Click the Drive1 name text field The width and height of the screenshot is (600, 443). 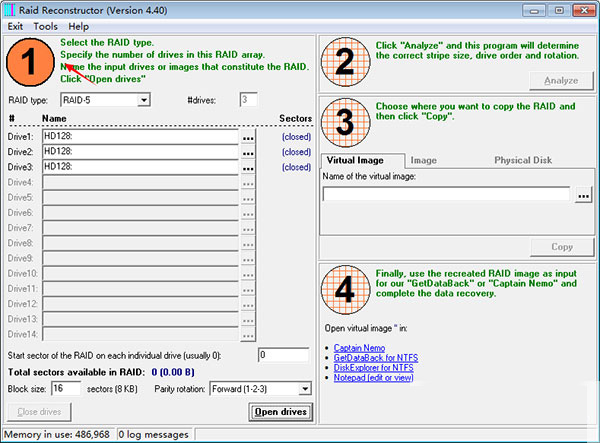(x=140, y=137)
